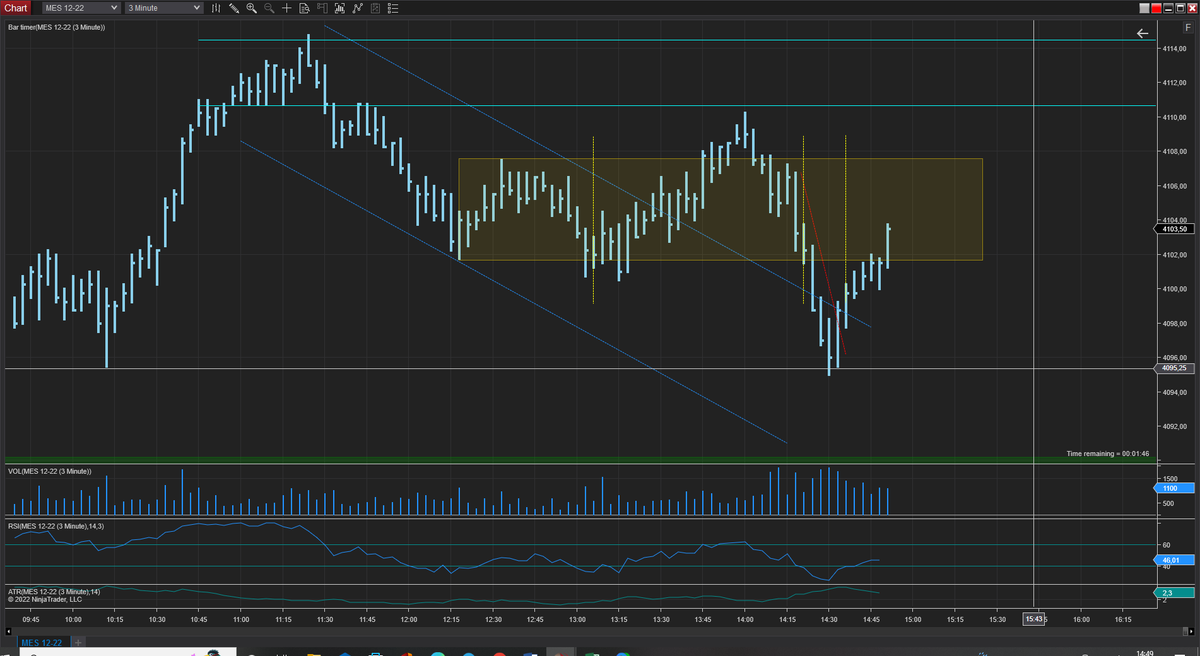Click the 14:49 taskbar clock
This screenshot has height=656, width=1200.
tap(1145, 652)
